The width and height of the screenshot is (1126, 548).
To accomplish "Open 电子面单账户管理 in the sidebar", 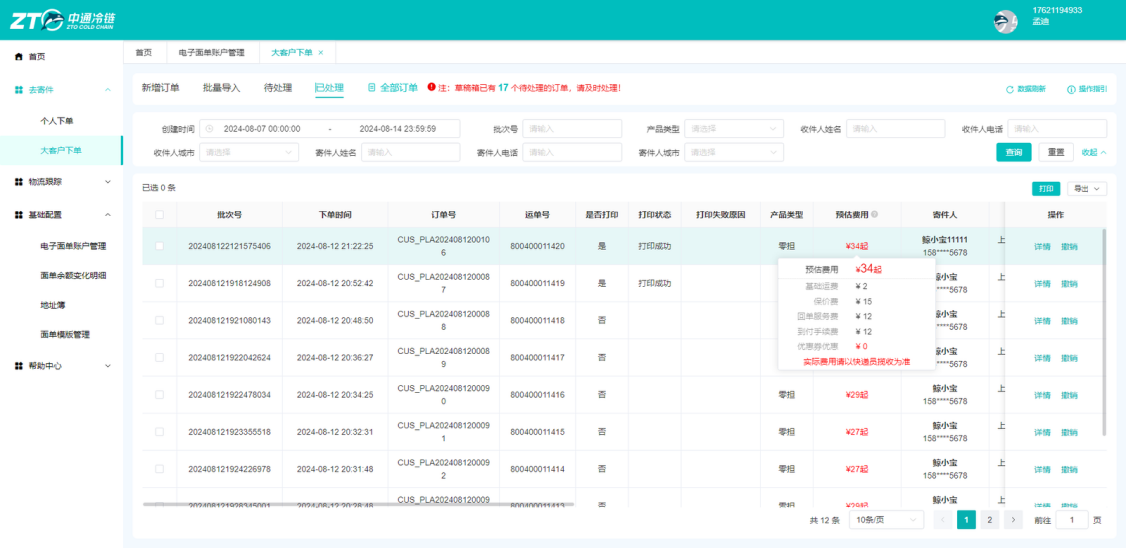I will 73,246.
